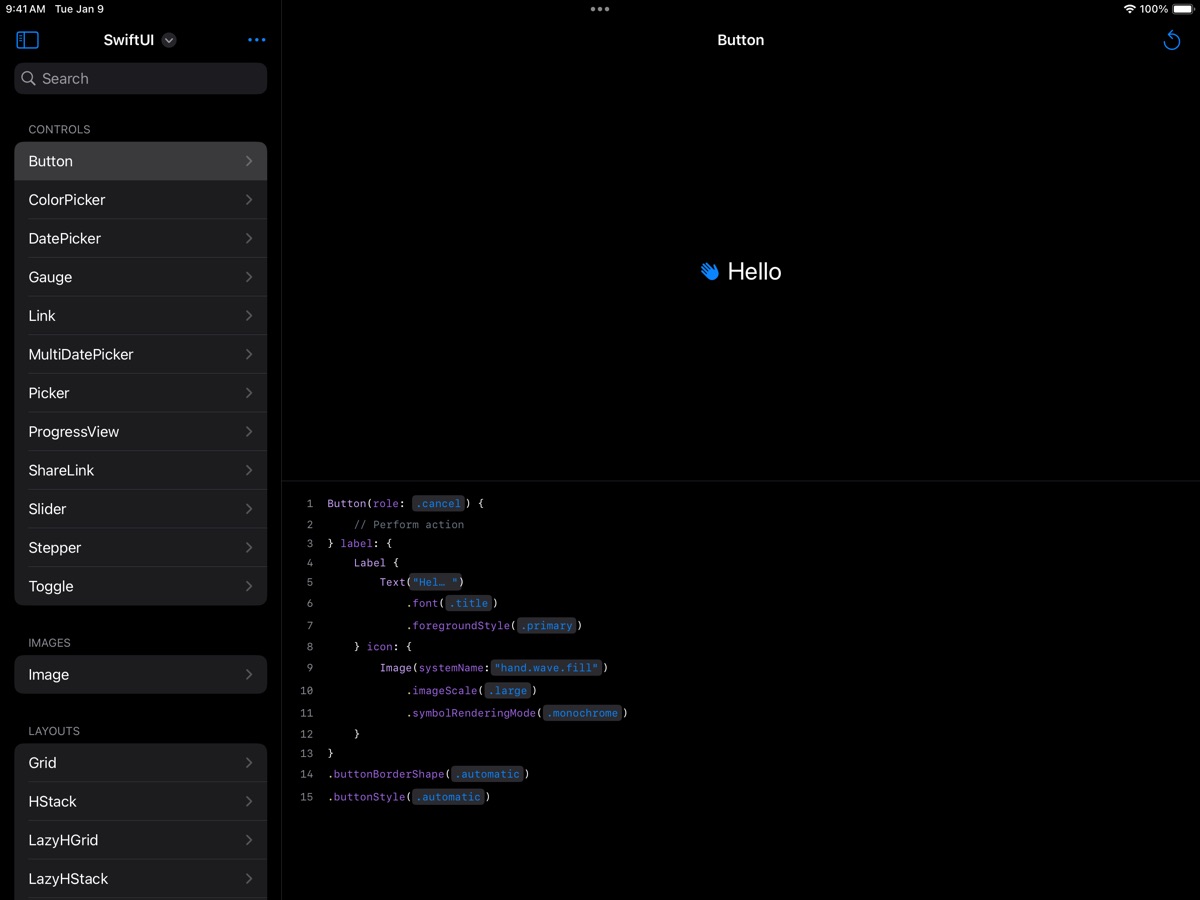
Task: Click into the Search field
Action: point(141,79)
